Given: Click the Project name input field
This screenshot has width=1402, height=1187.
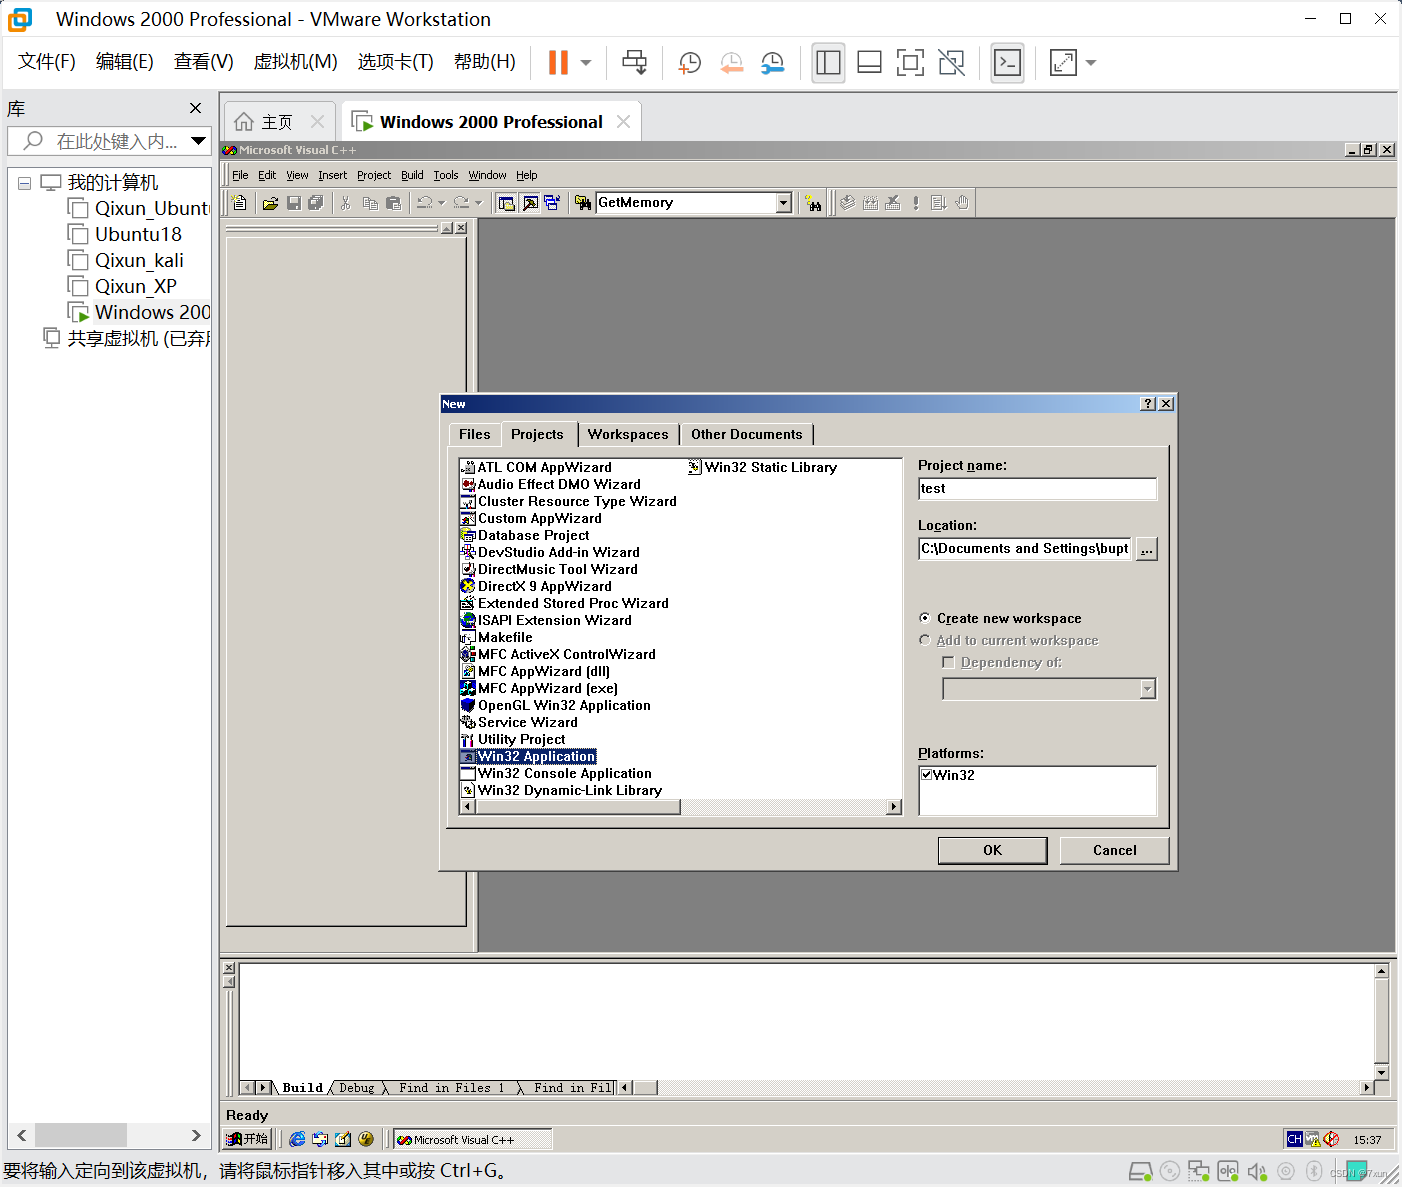Looking at the screenshot, I should pos(1037,488).
